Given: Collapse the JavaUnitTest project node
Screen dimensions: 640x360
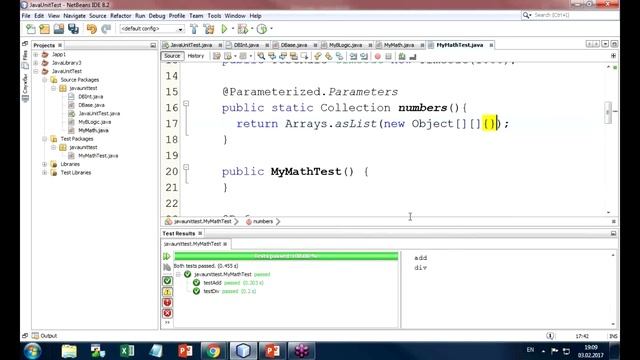Looking at the screenshot, I should click(x=36, y=71).
